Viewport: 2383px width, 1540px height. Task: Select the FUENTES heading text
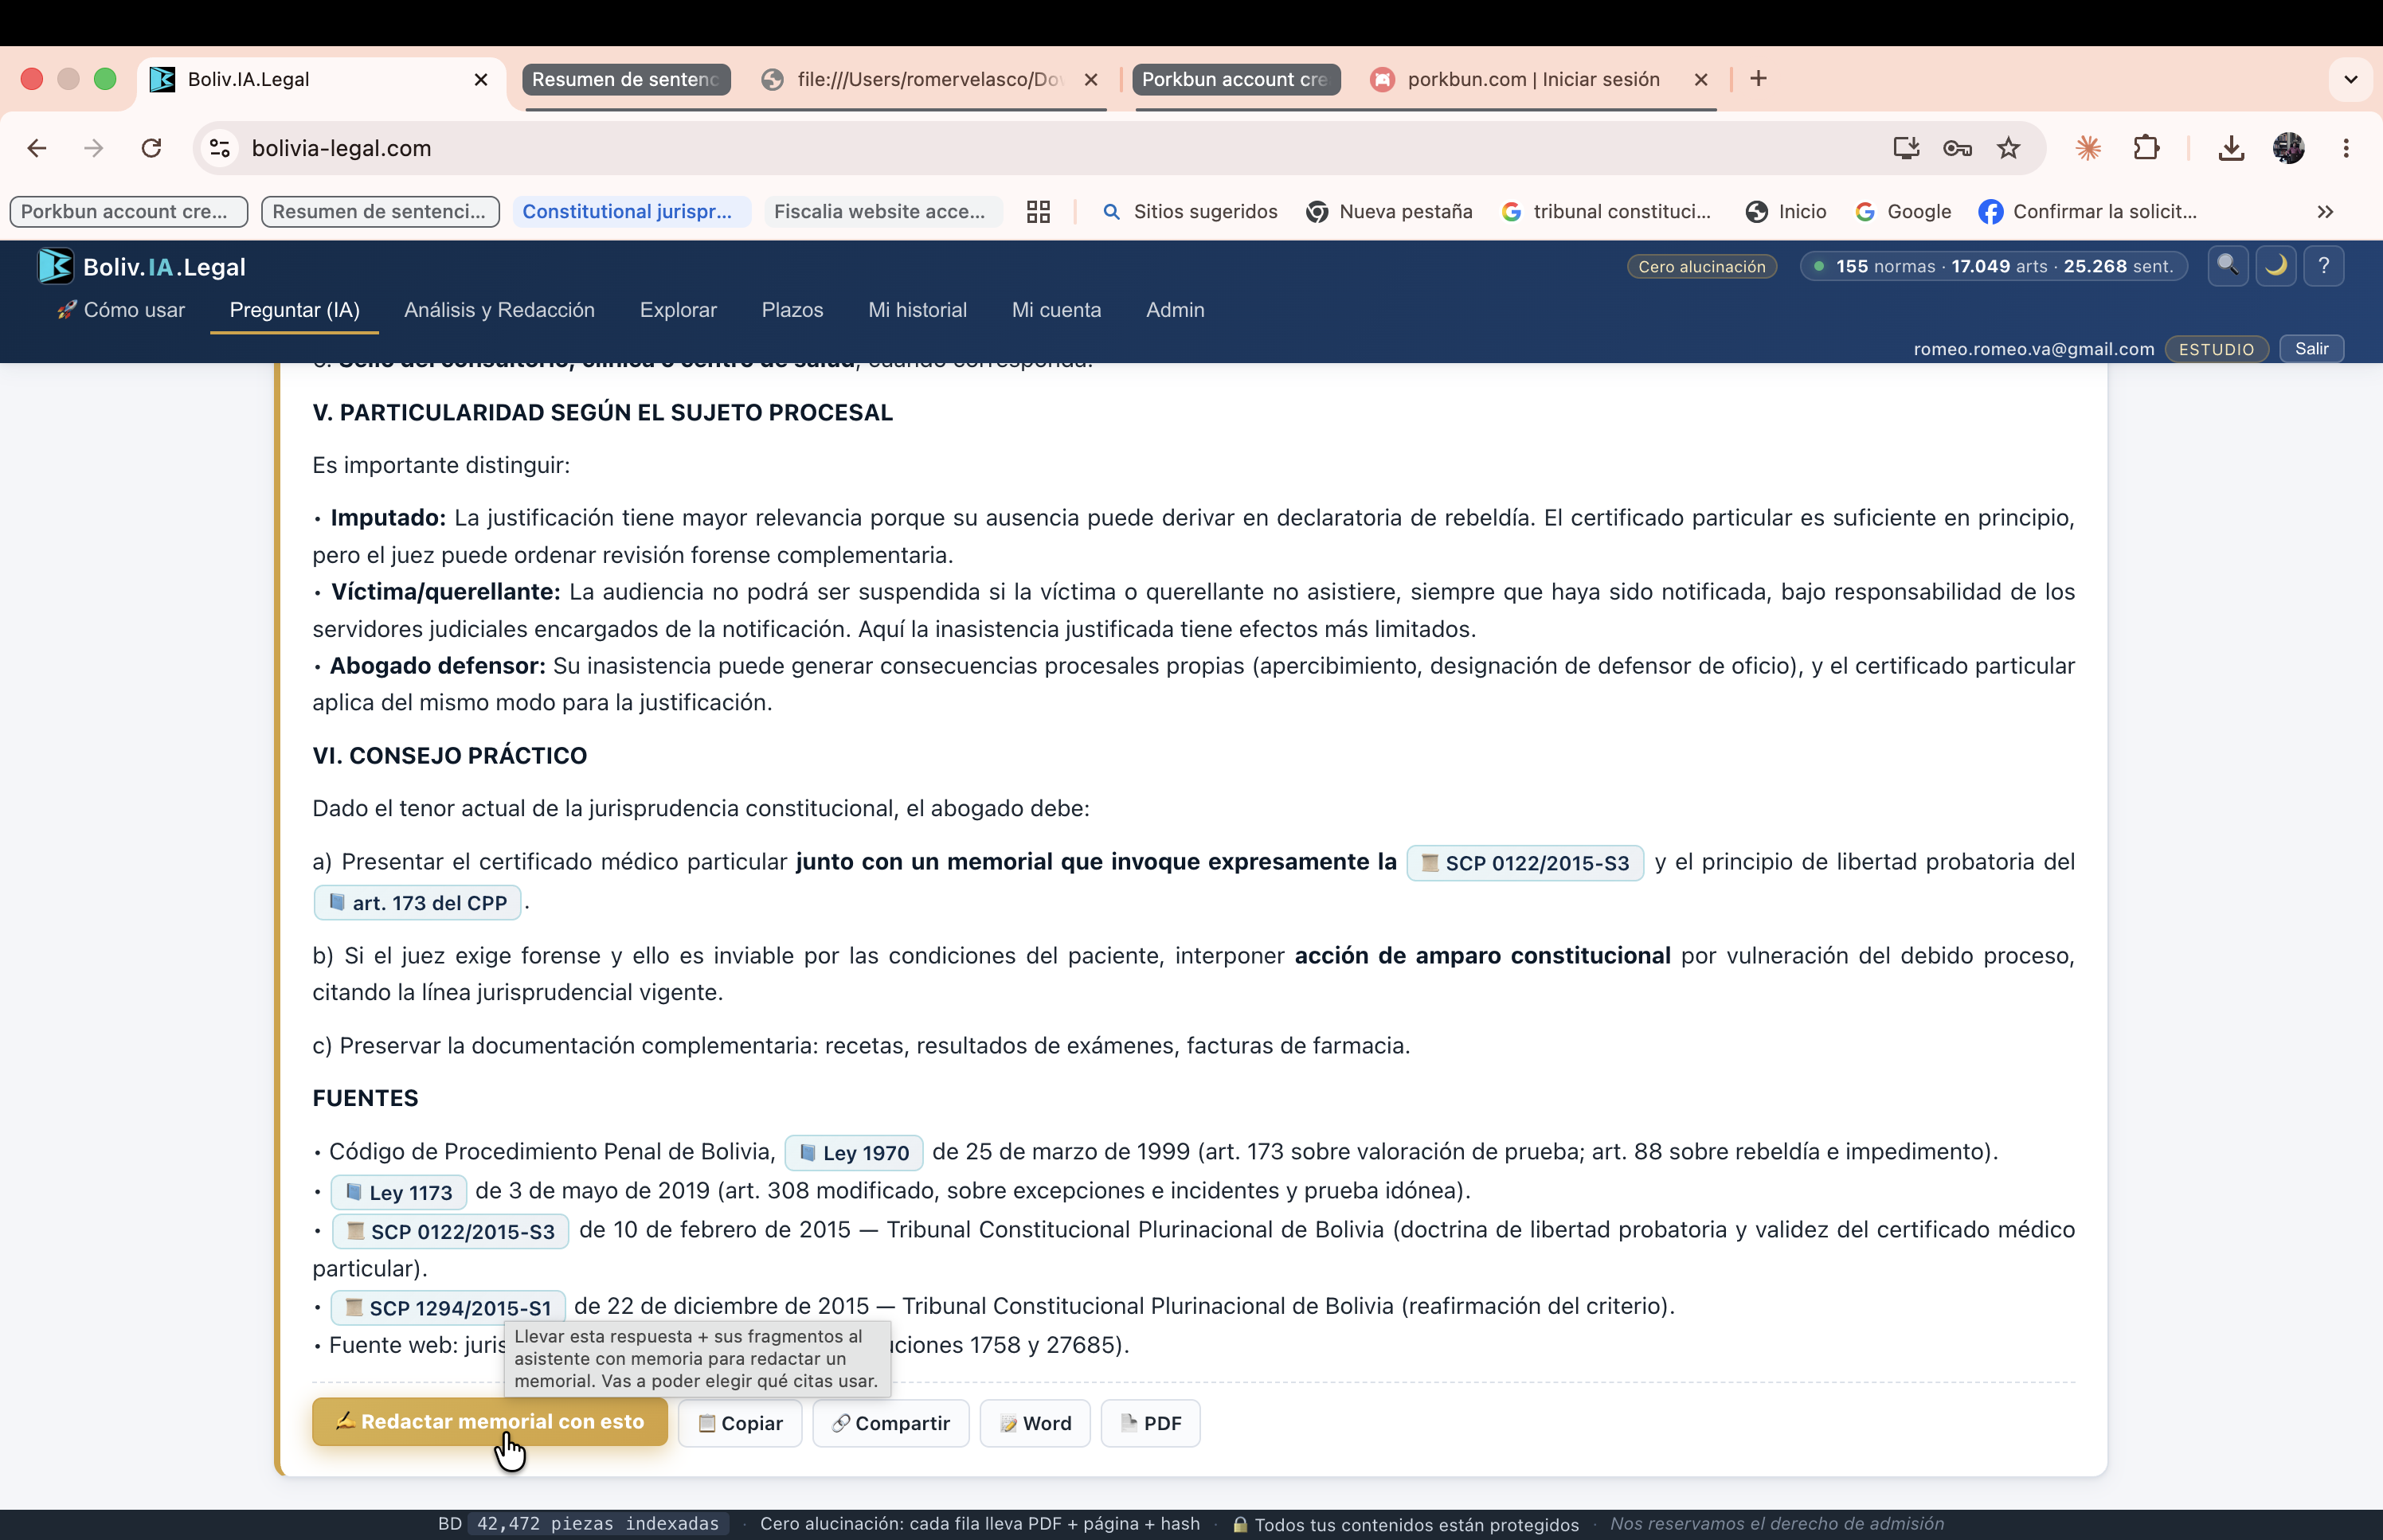coord(365,1098)
